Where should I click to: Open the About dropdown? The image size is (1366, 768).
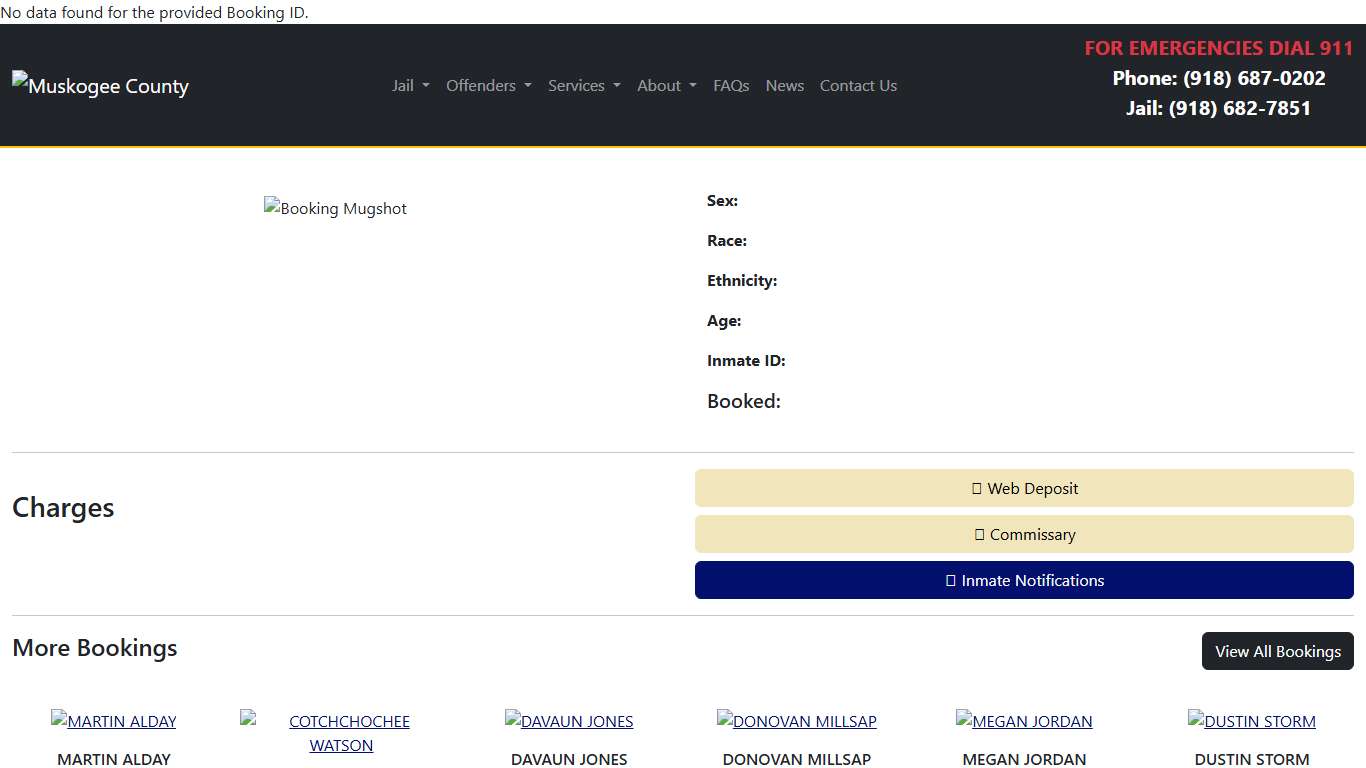coord(666,85)
